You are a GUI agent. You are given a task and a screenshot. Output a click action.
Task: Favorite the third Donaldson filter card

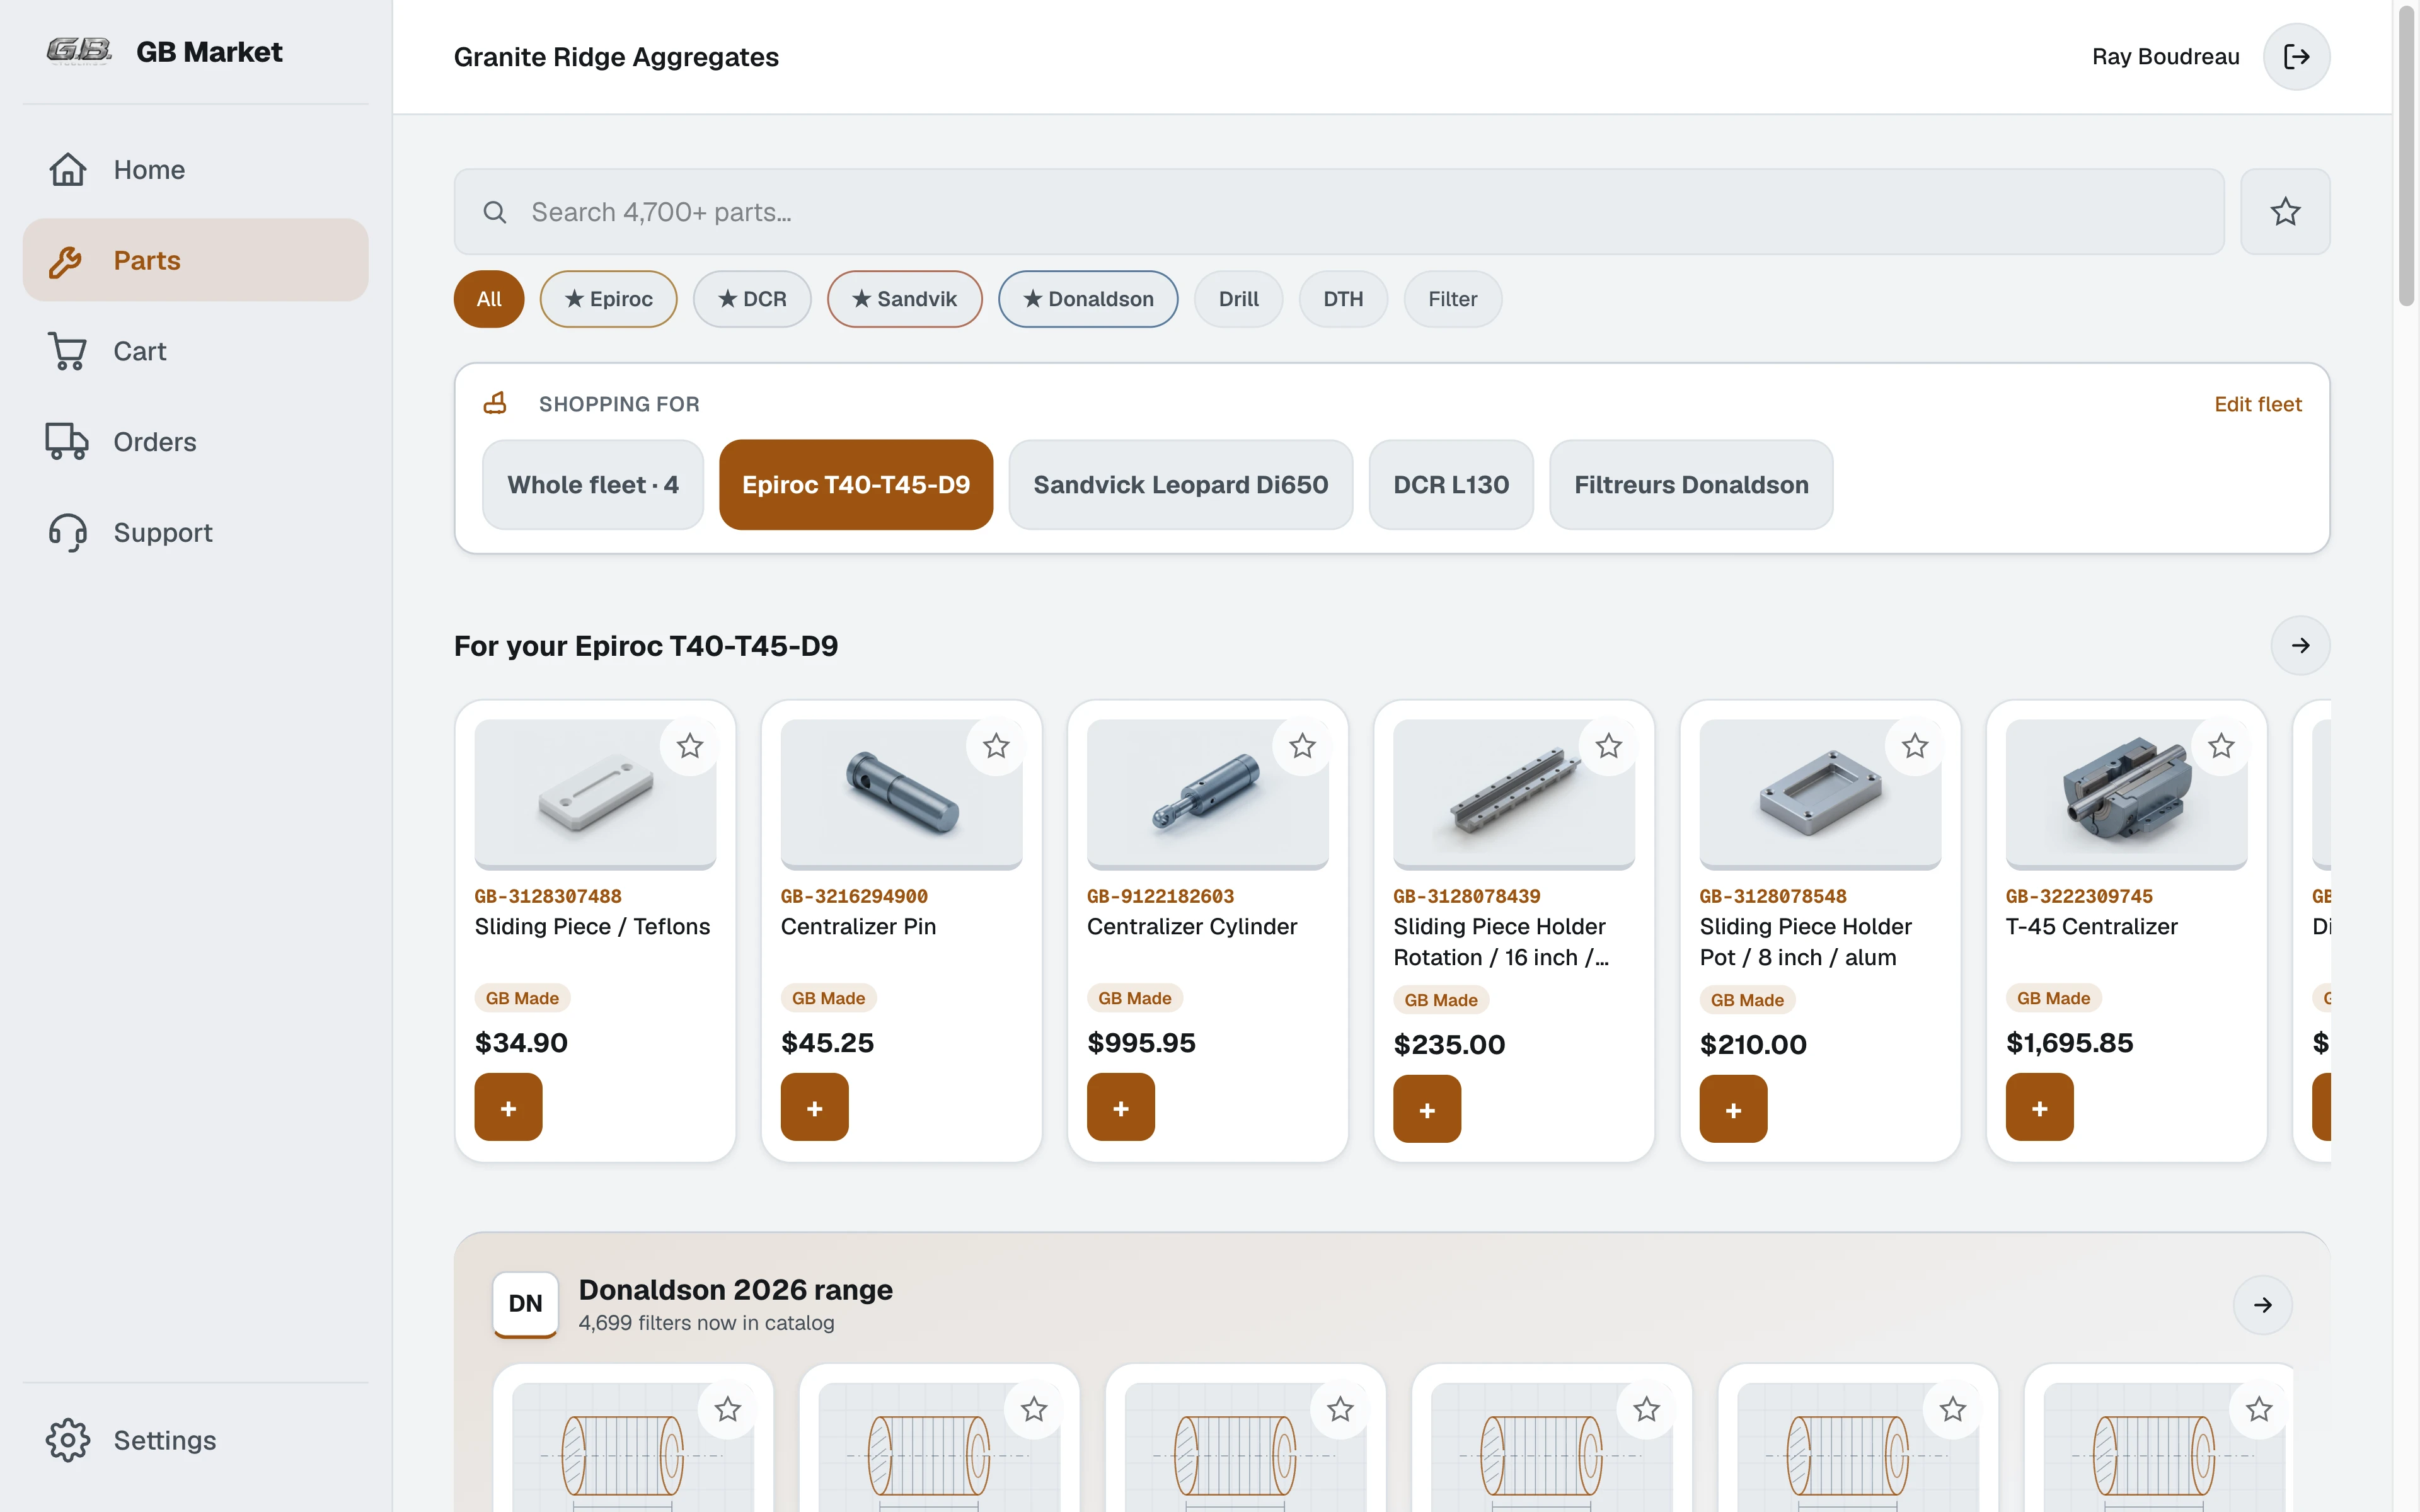[x=1340, y=1410]
